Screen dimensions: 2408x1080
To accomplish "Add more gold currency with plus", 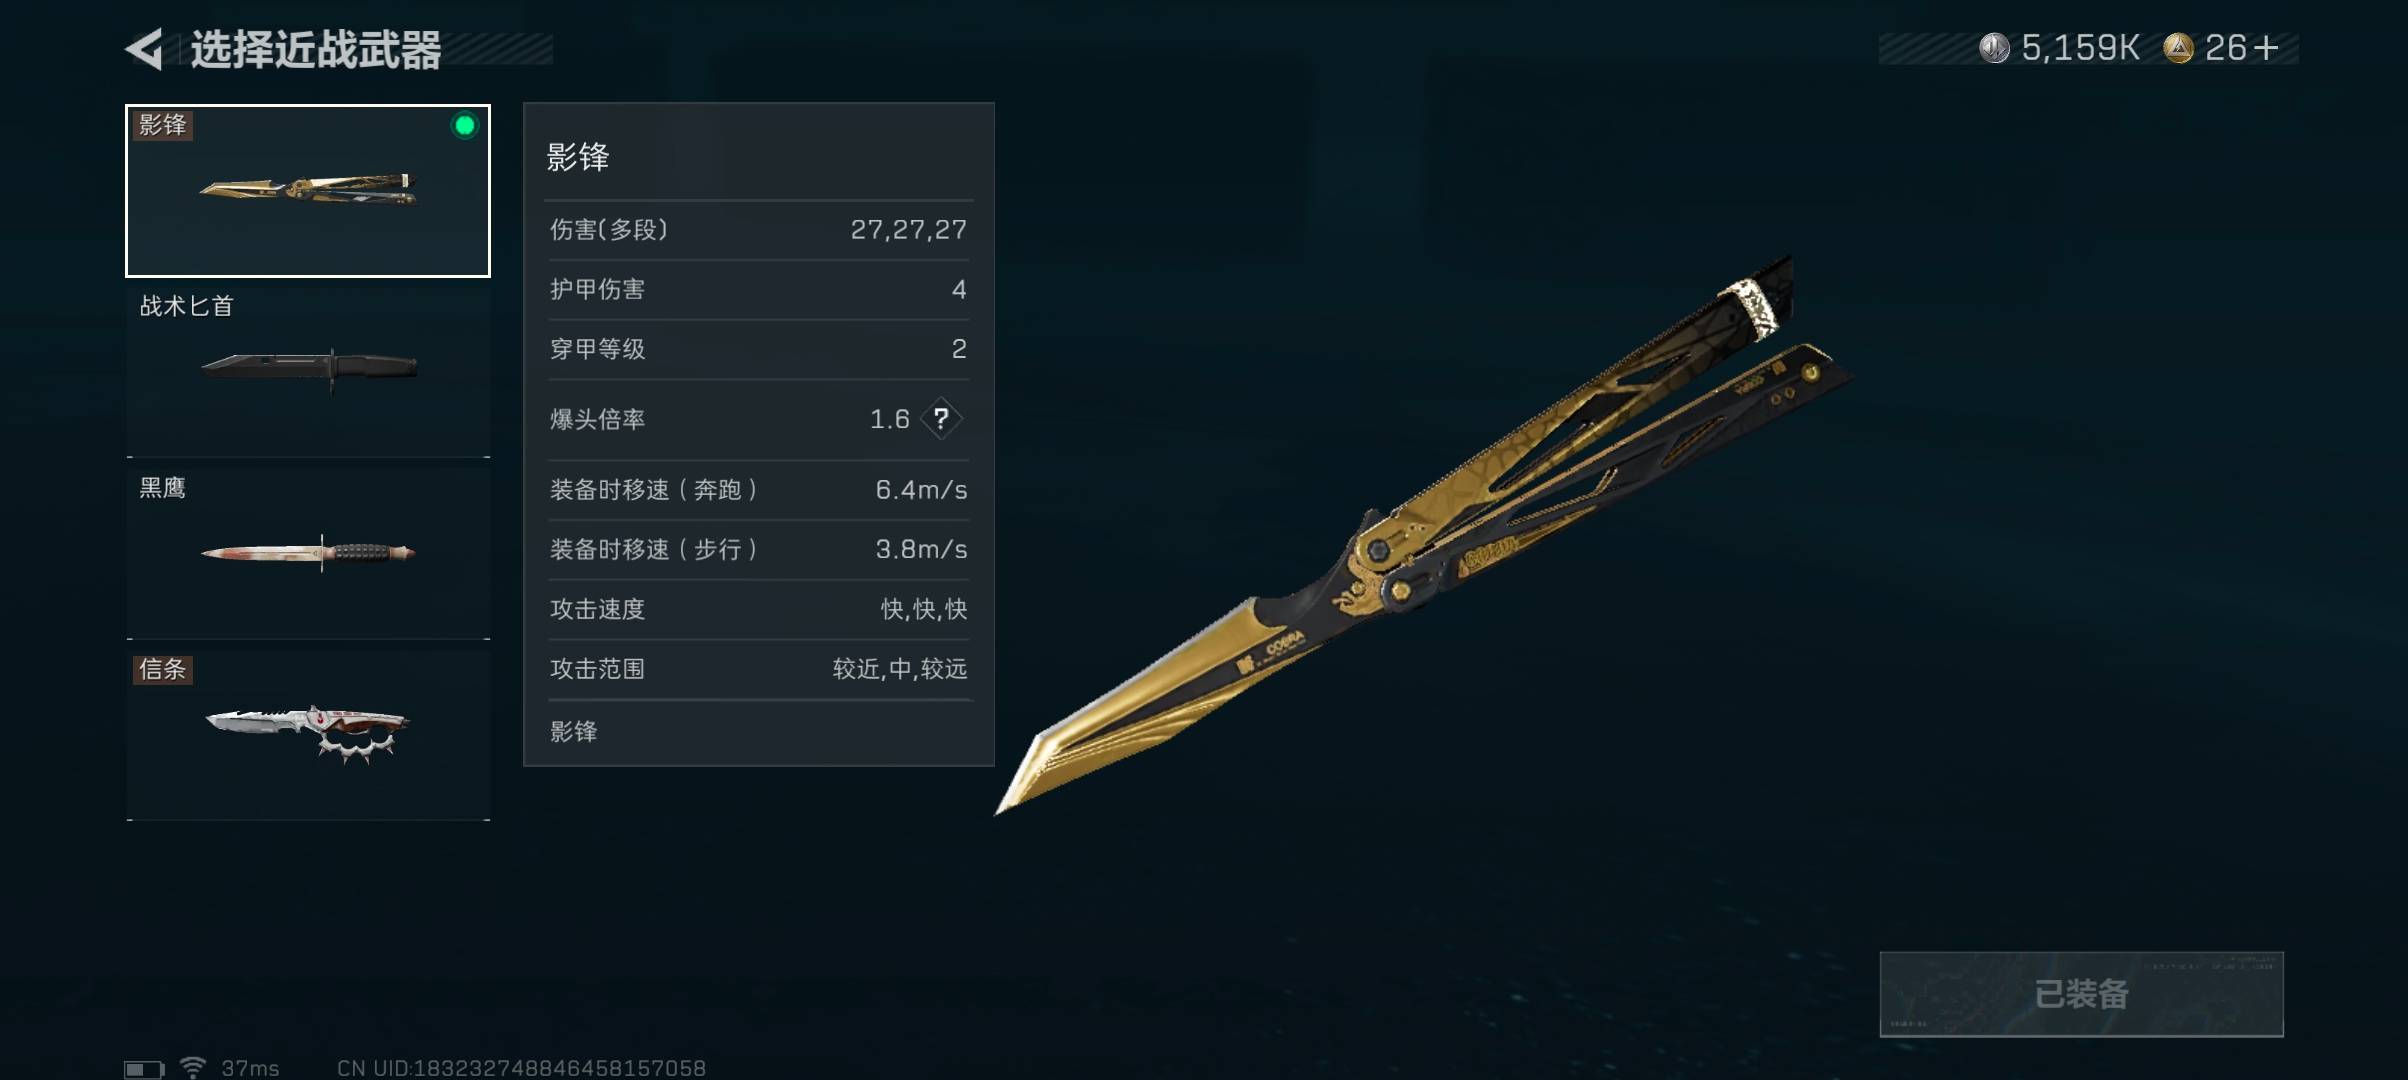I will 2267,48.
